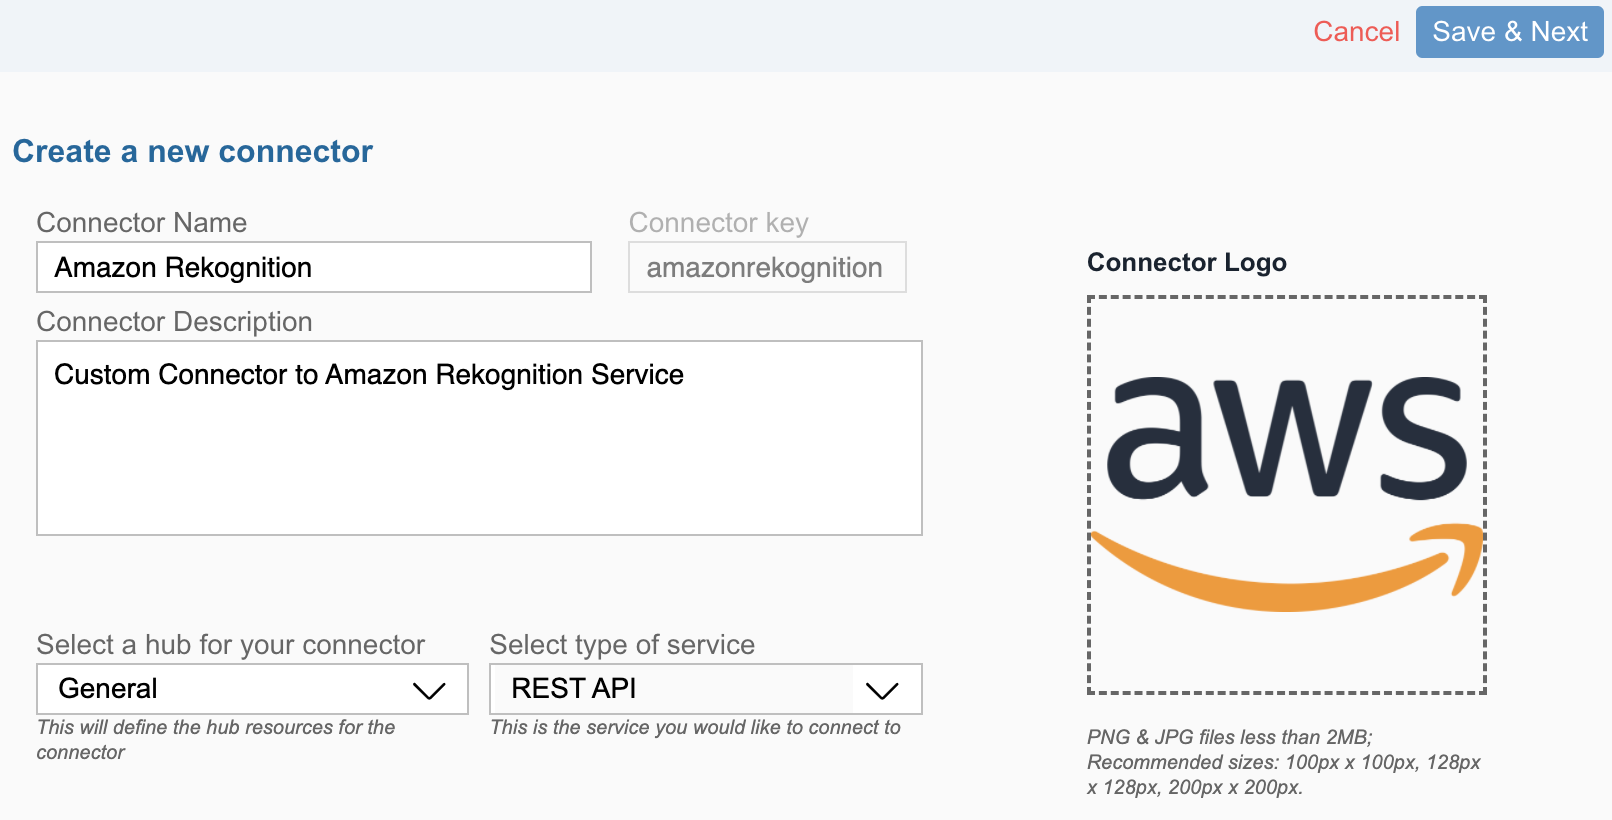Click the chevron arrow beside REST API
Viewport: 1612px width, 820px height.
pyautogui.click(x=882, y=691)
